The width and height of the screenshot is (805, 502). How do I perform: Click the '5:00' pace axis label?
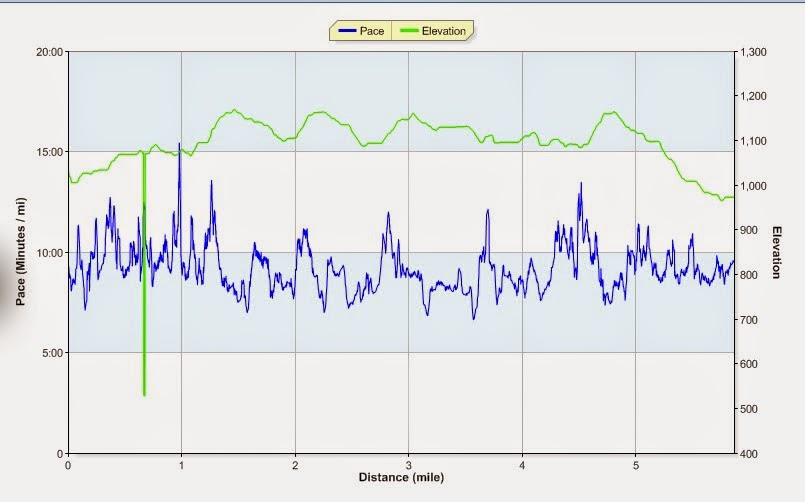52,353
